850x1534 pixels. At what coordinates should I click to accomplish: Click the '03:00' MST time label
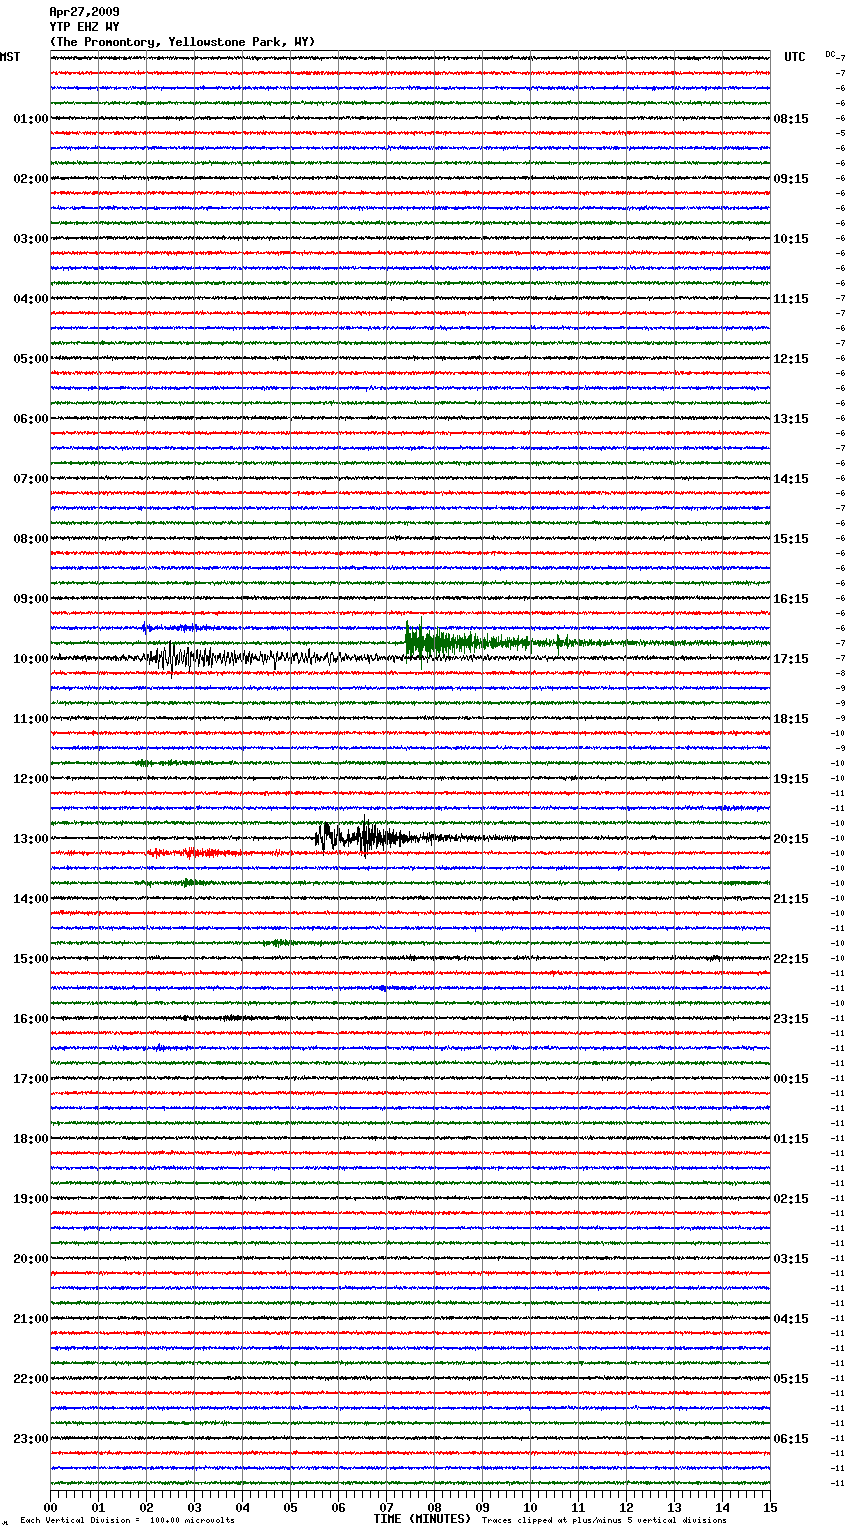click(x=31, y=239)
